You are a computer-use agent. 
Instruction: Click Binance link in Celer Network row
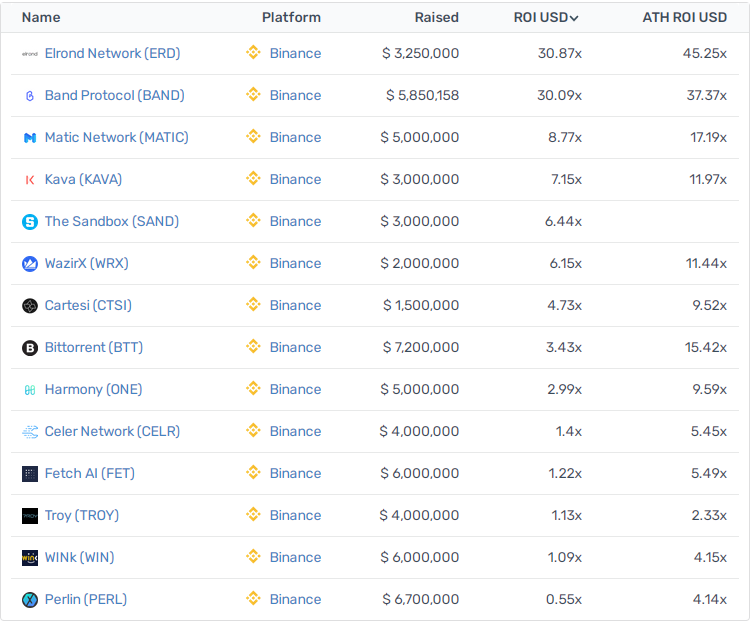[296, 431]
